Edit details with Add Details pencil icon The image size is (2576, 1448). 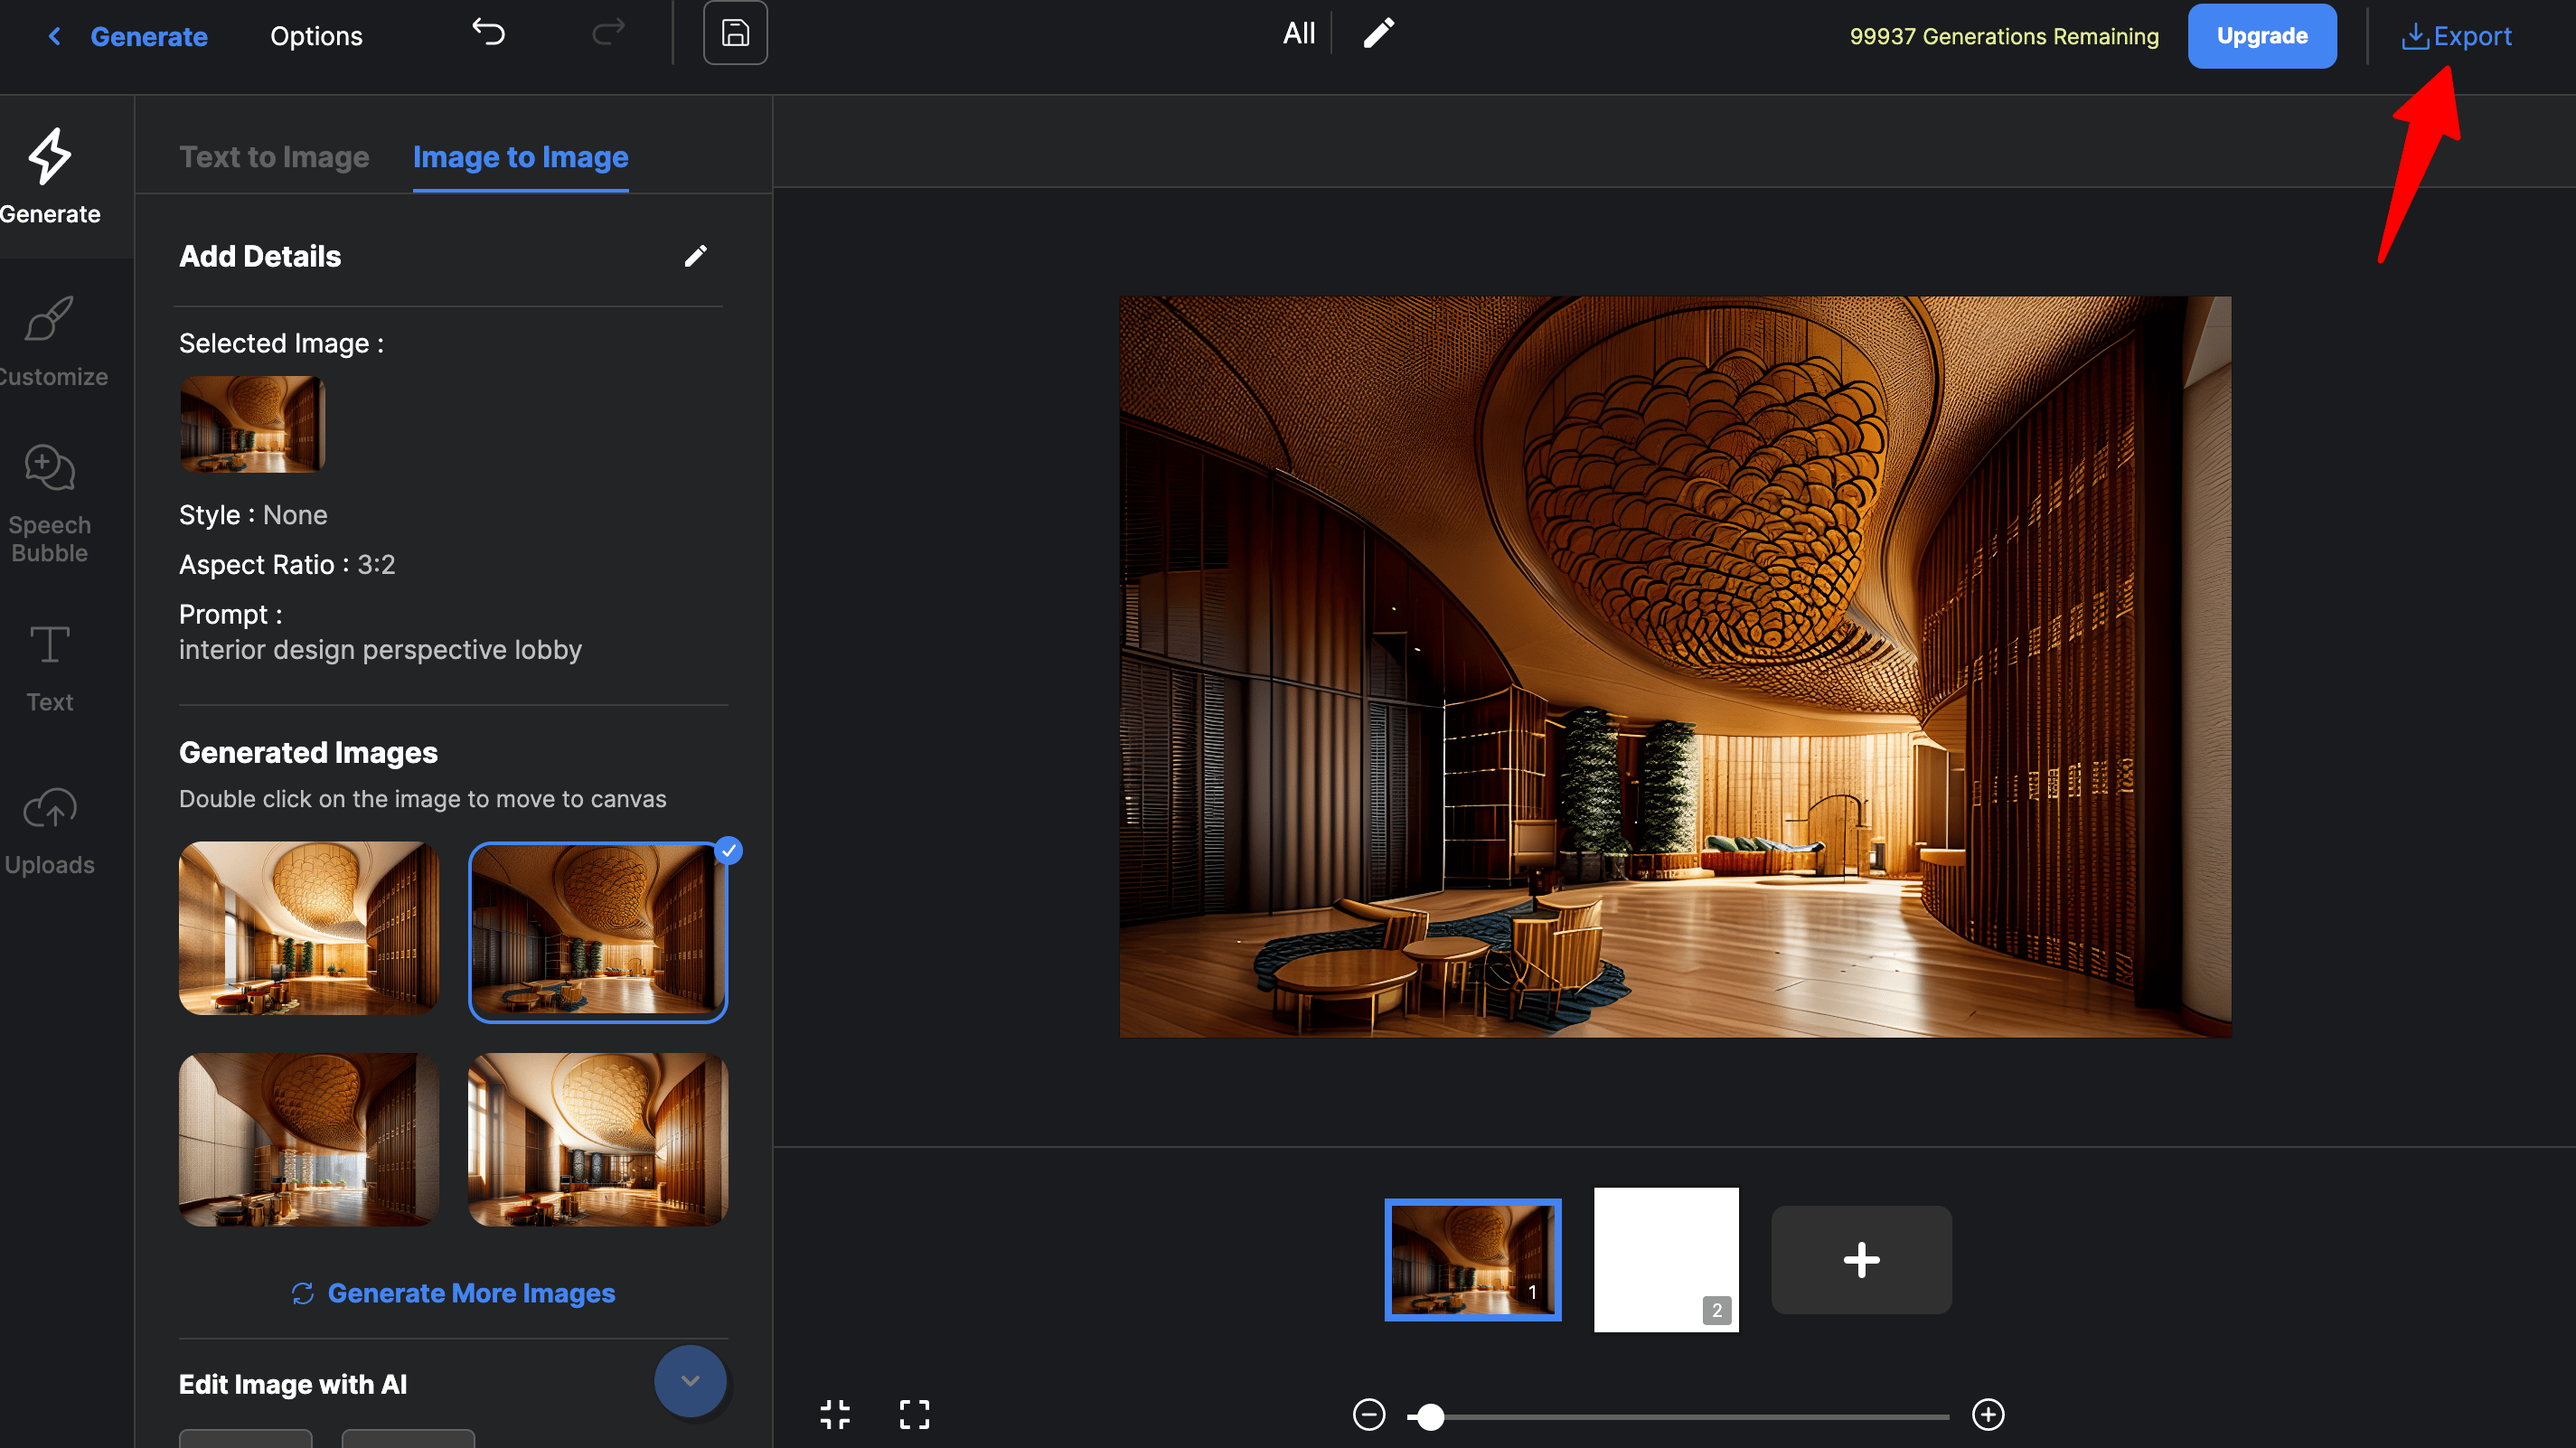pos(696,256)
